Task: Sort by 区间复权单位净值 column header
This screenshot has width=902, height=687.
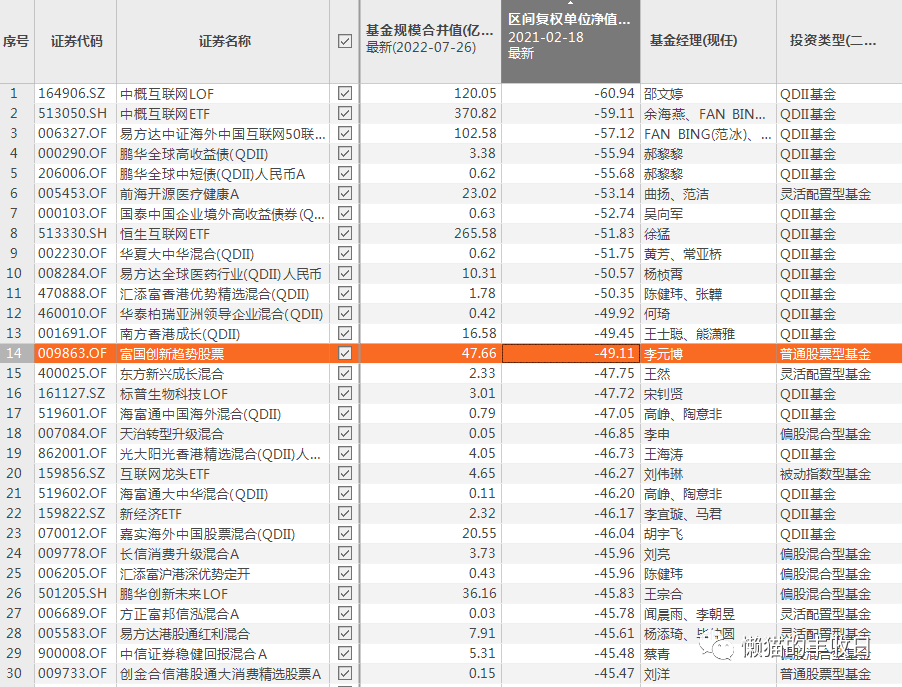Action: pos(570,41)
